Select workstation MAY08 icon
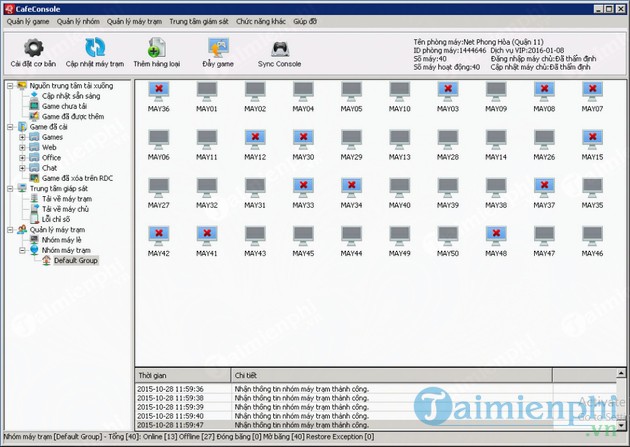The image size is (630, 447). click(544, 92)
